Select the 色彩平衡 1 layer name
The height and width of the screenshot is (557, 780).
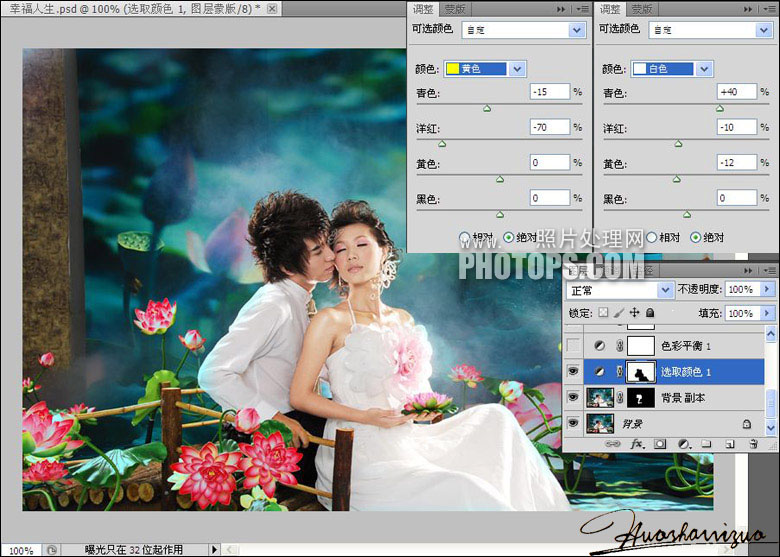pos(685,346)
